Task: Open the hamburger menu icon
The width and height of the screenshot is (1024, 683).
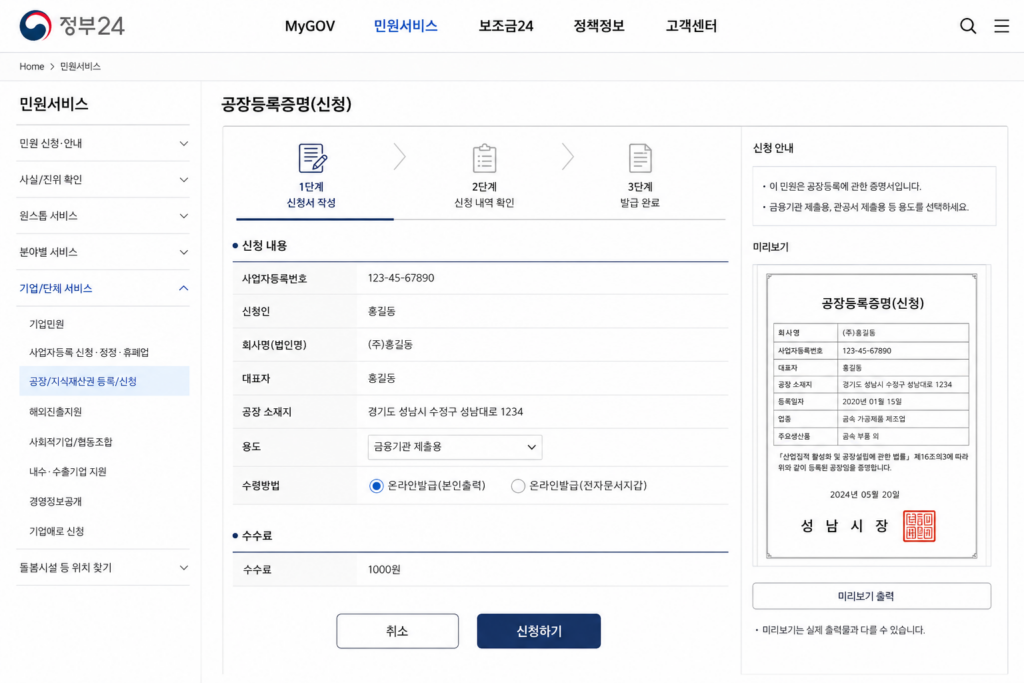Action: (x=1001, y=26)
